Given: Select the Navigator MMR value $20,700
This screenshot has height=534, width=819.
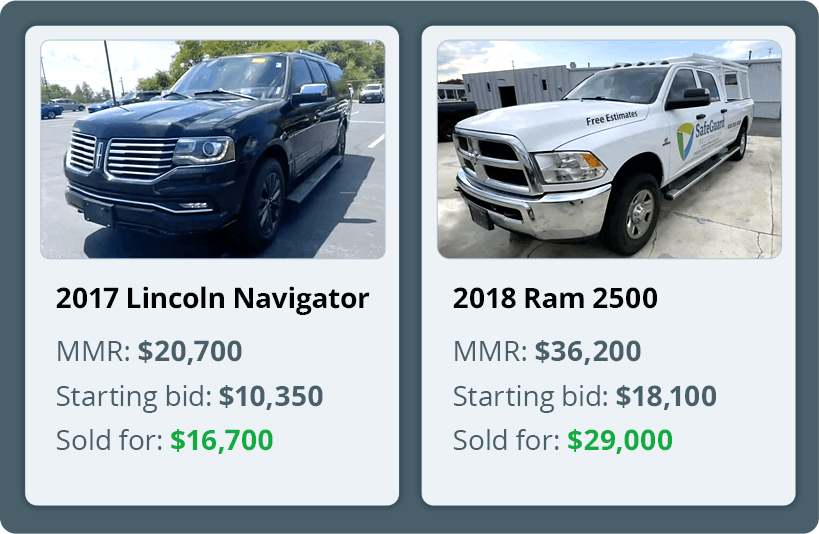Looking at the screenshot, I should tap(190, 351).
